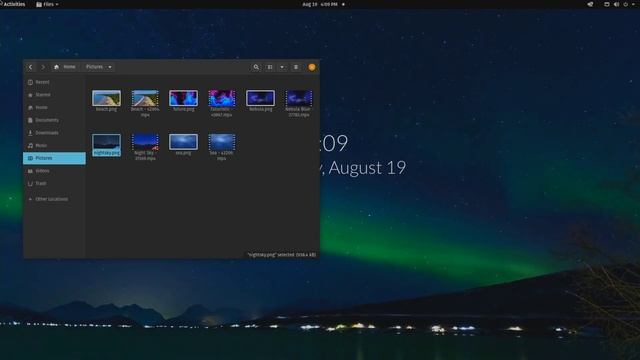
Task: Open Starred in the sidebar
Action: [x=54, y=95]
